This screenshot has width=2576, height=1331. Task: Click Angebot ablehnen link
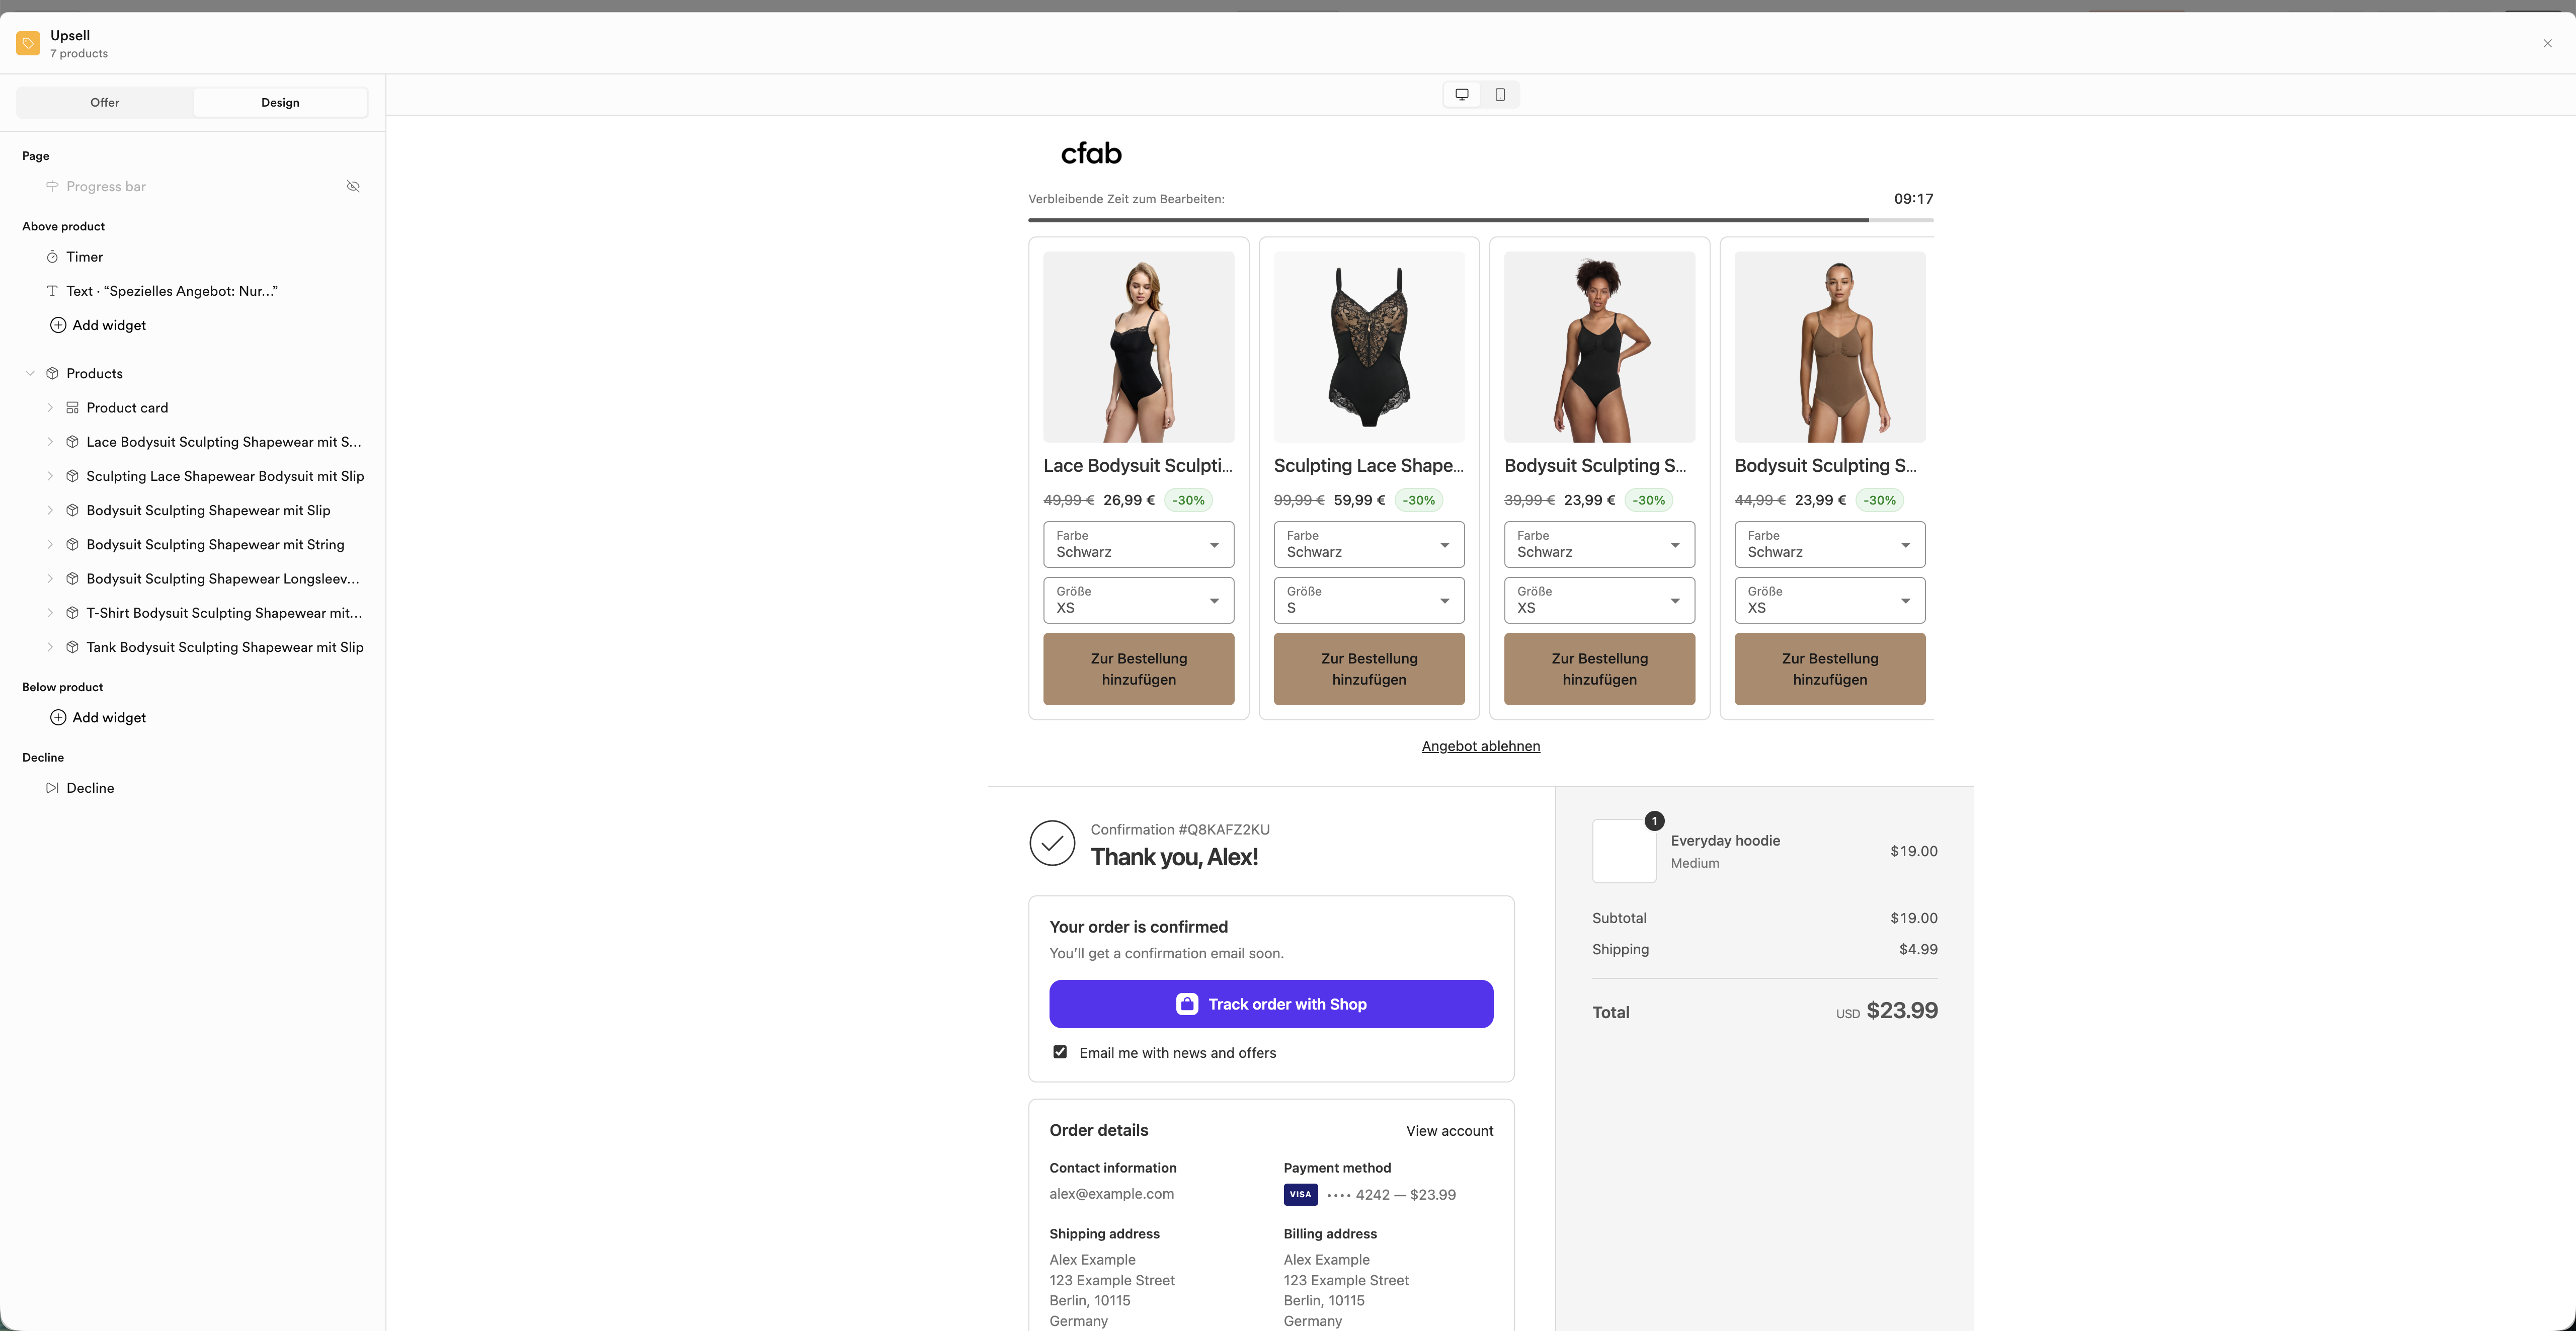[1480, 746]
